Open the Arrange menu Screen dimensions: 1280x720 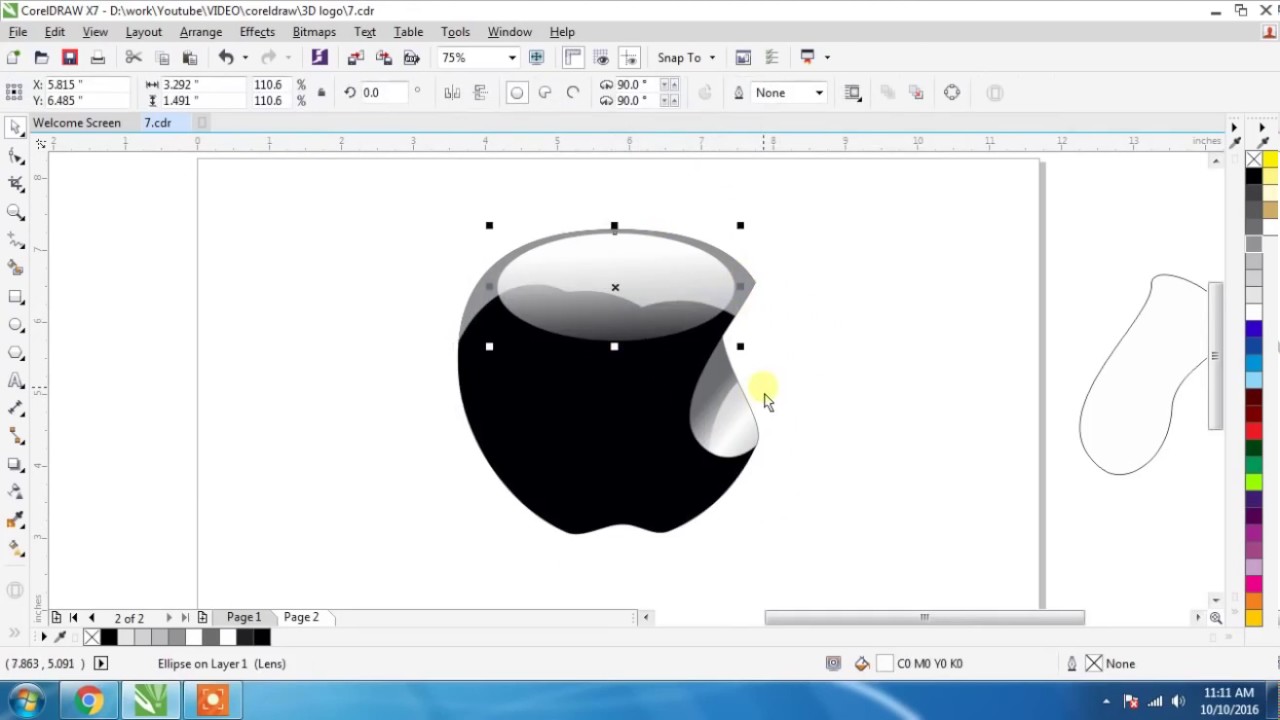[201, 32]
